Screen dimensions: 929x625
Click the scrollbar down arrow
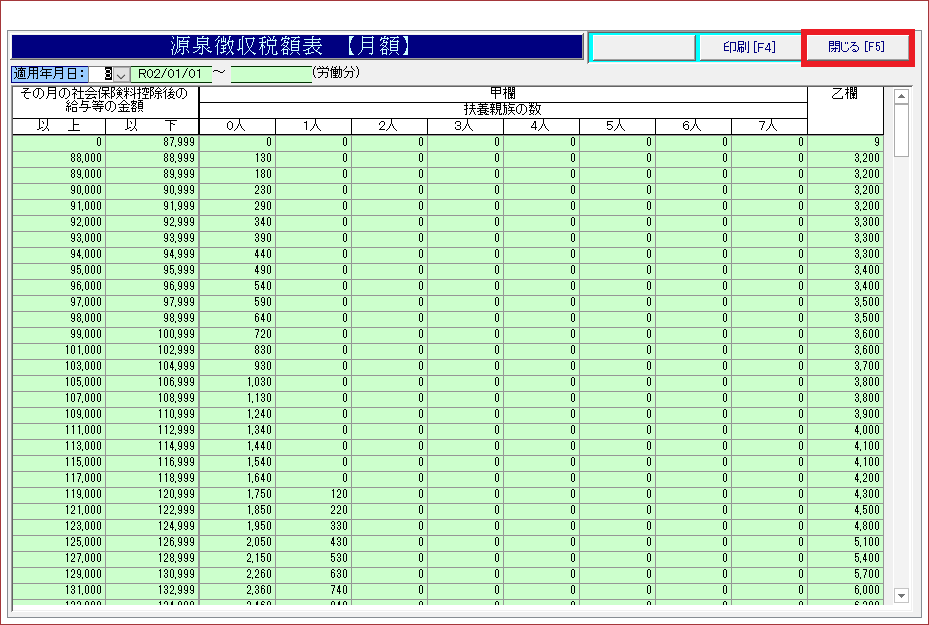(x=901, y=596)
